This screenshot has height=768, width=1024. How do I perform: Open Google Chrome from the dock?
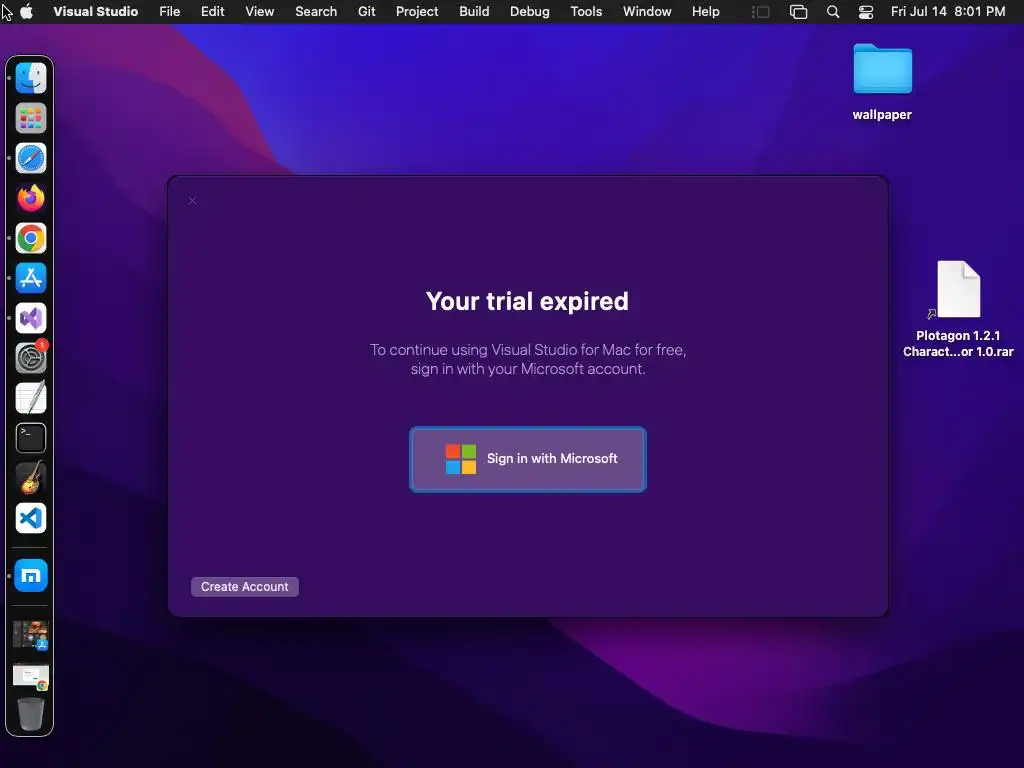[x=31, y=238]
